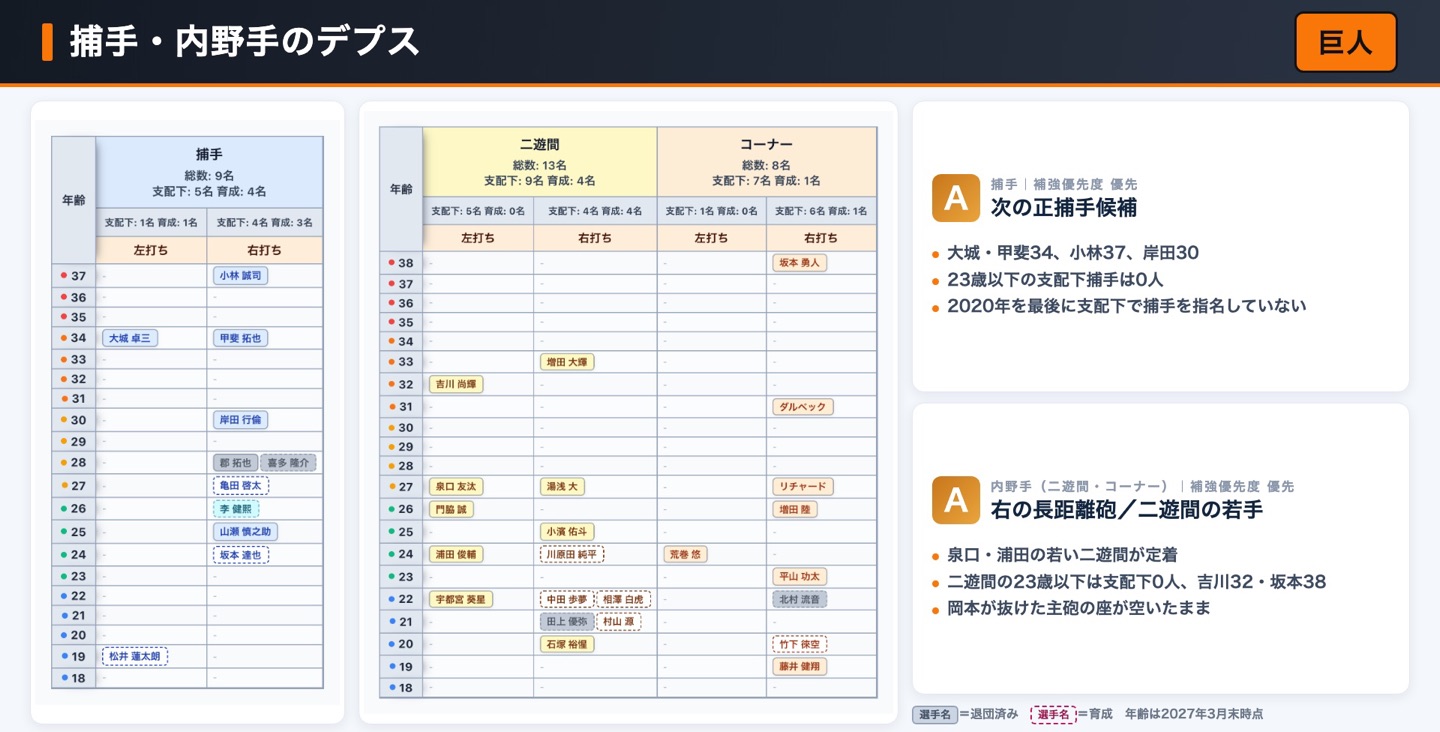The width and height of the screenshot is (1440, 732).
Task: Click player chip 宇都宮 葵星
Action: click(x=461, y=599)
